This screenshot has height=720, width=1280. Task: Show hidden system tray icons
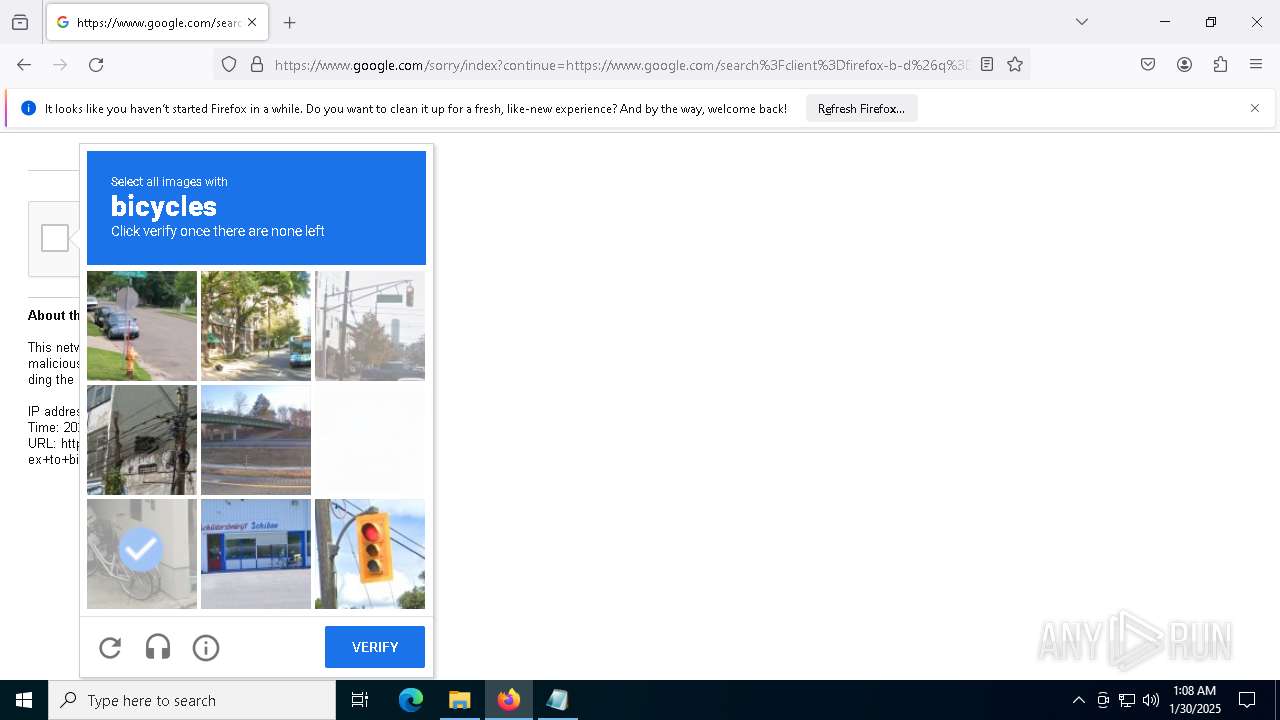pos(1078,700)
